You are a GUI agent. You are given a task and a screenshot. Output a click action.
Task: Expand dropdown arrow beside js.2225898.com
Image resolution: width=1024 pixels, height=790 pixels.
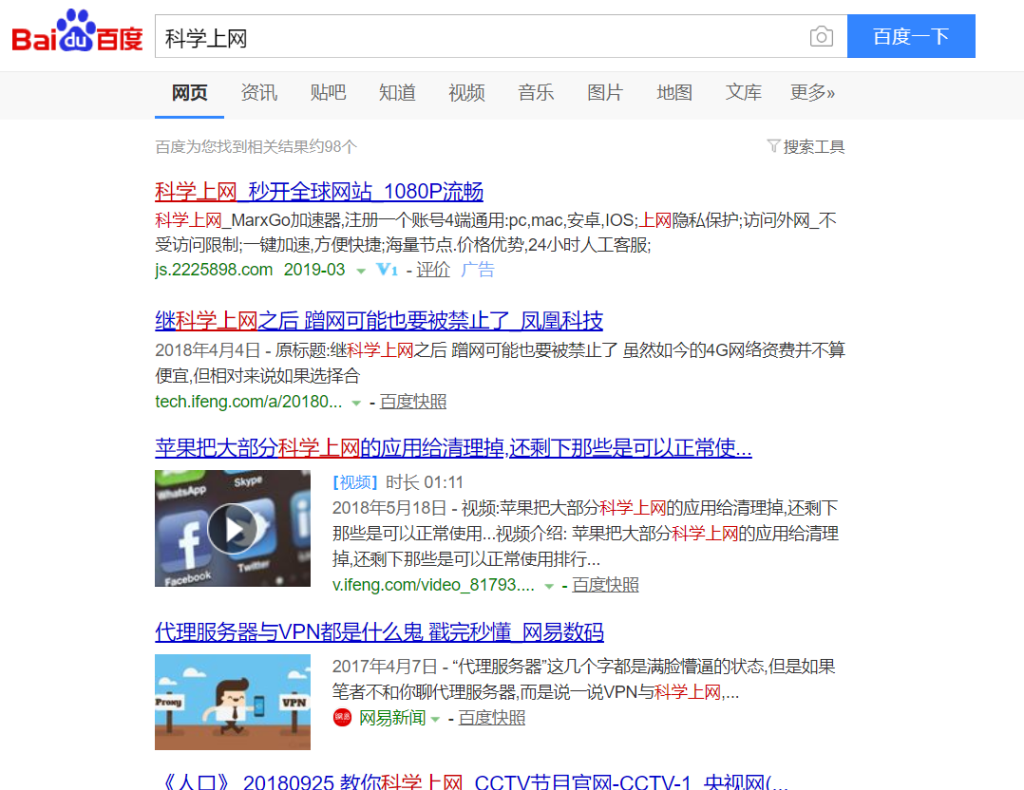pos(360,271)
